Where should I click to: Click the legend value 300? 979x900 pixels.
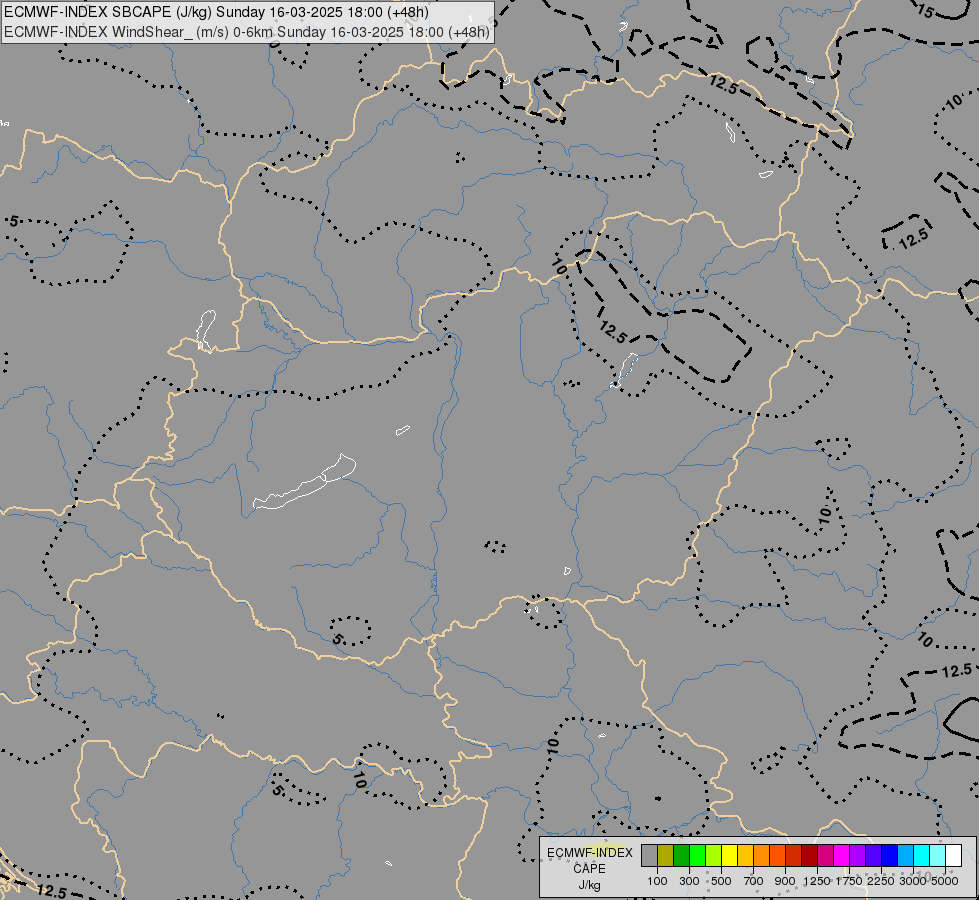point(689,881)
